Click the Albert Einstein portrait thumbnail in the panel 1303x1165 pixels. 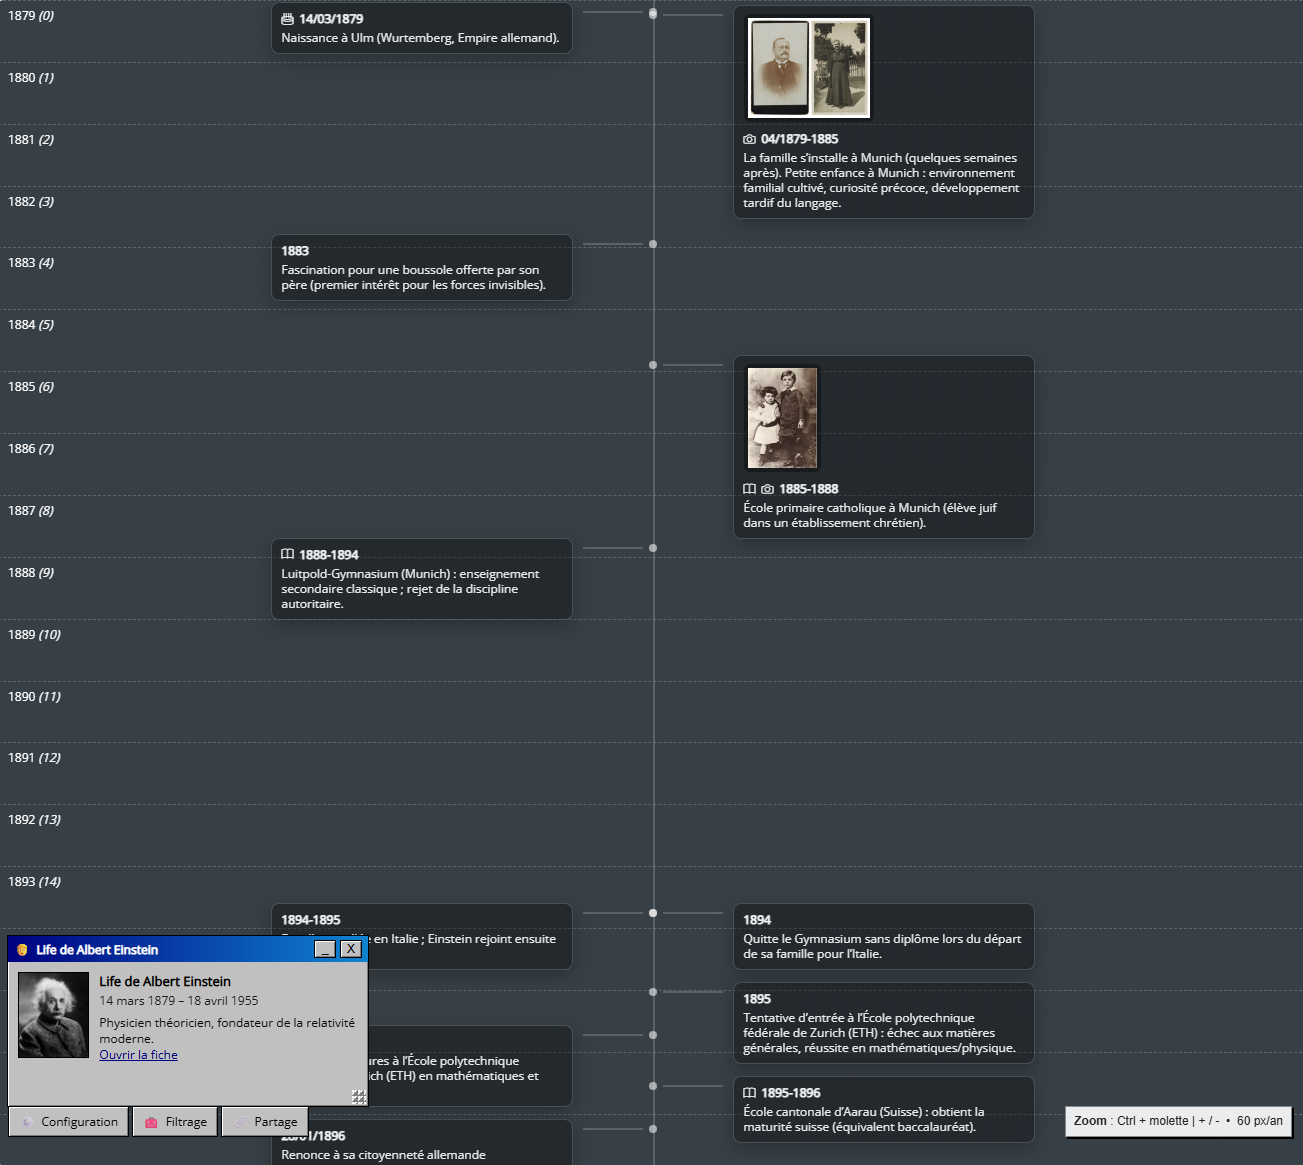(52, 1014)
